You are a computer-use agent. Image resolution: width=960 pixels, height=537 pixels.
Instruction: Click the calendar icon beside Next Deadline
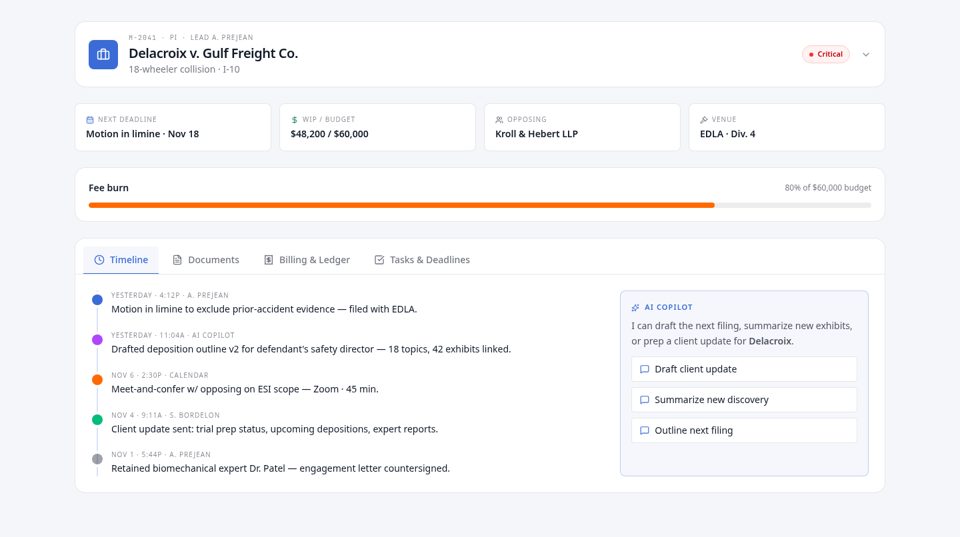(90, 120)
